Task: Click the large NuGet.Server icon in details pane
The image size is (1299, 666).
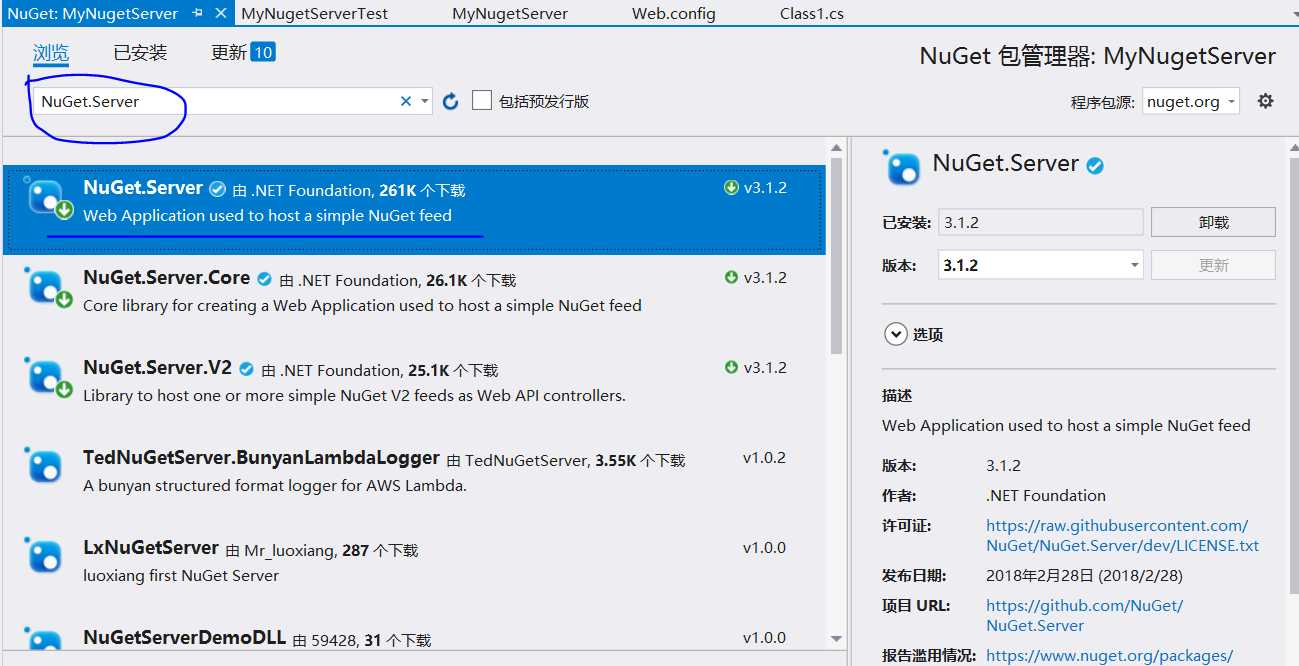Action: (x=901, y=167)
